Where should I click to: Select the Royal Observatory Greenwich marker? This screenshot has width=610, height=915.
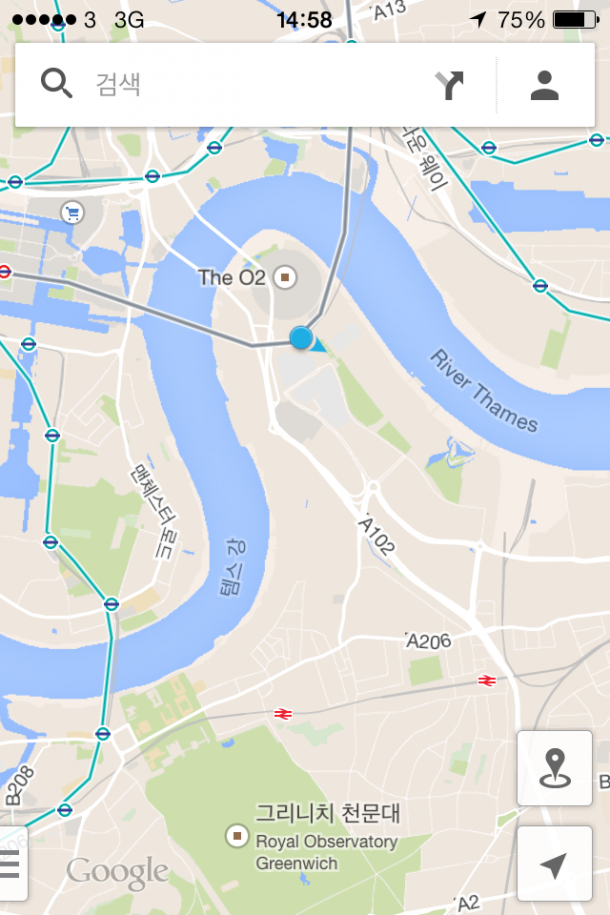pos(236,836)
